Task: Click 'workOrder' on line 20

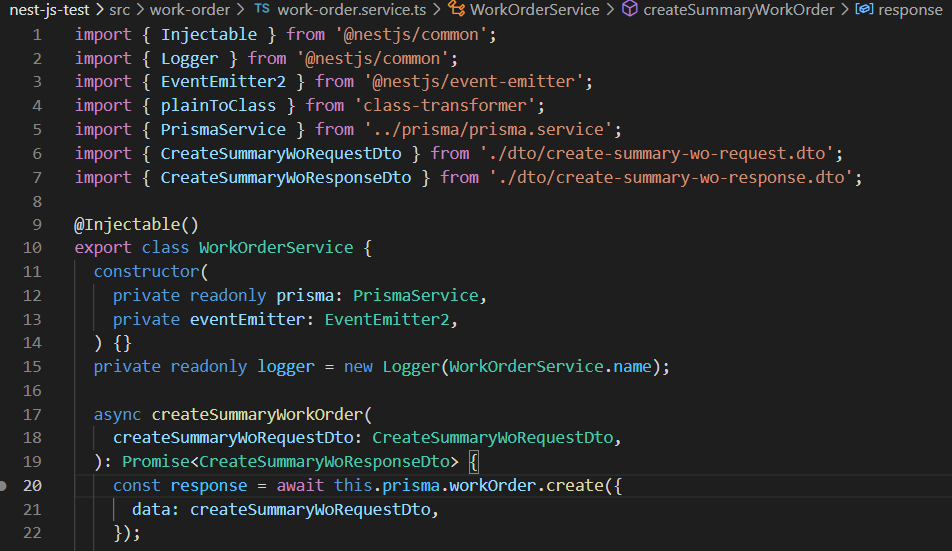Action: (x=493, y=486)
